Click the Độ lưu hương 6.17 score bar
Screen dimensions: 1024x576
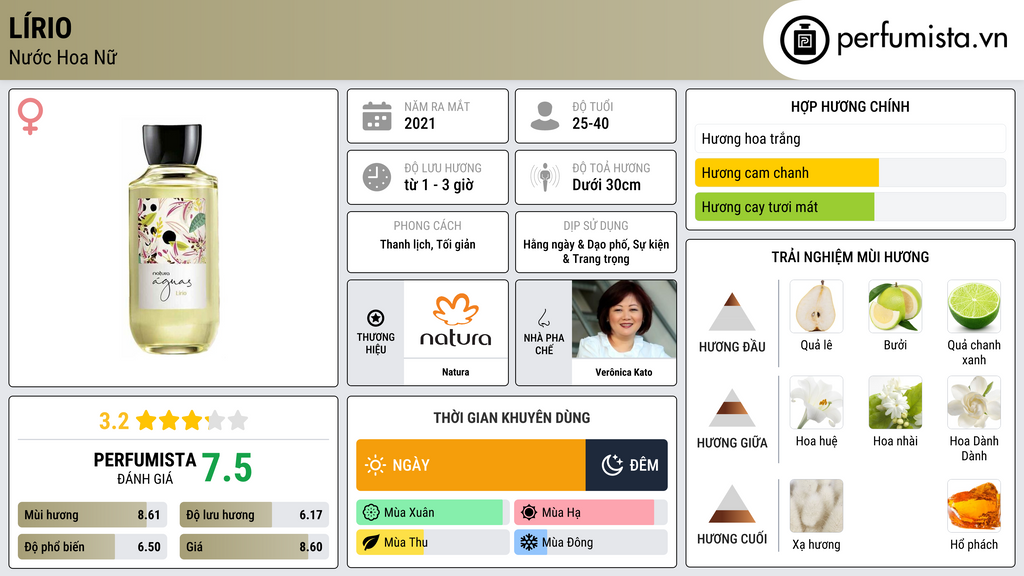point(254,515)
